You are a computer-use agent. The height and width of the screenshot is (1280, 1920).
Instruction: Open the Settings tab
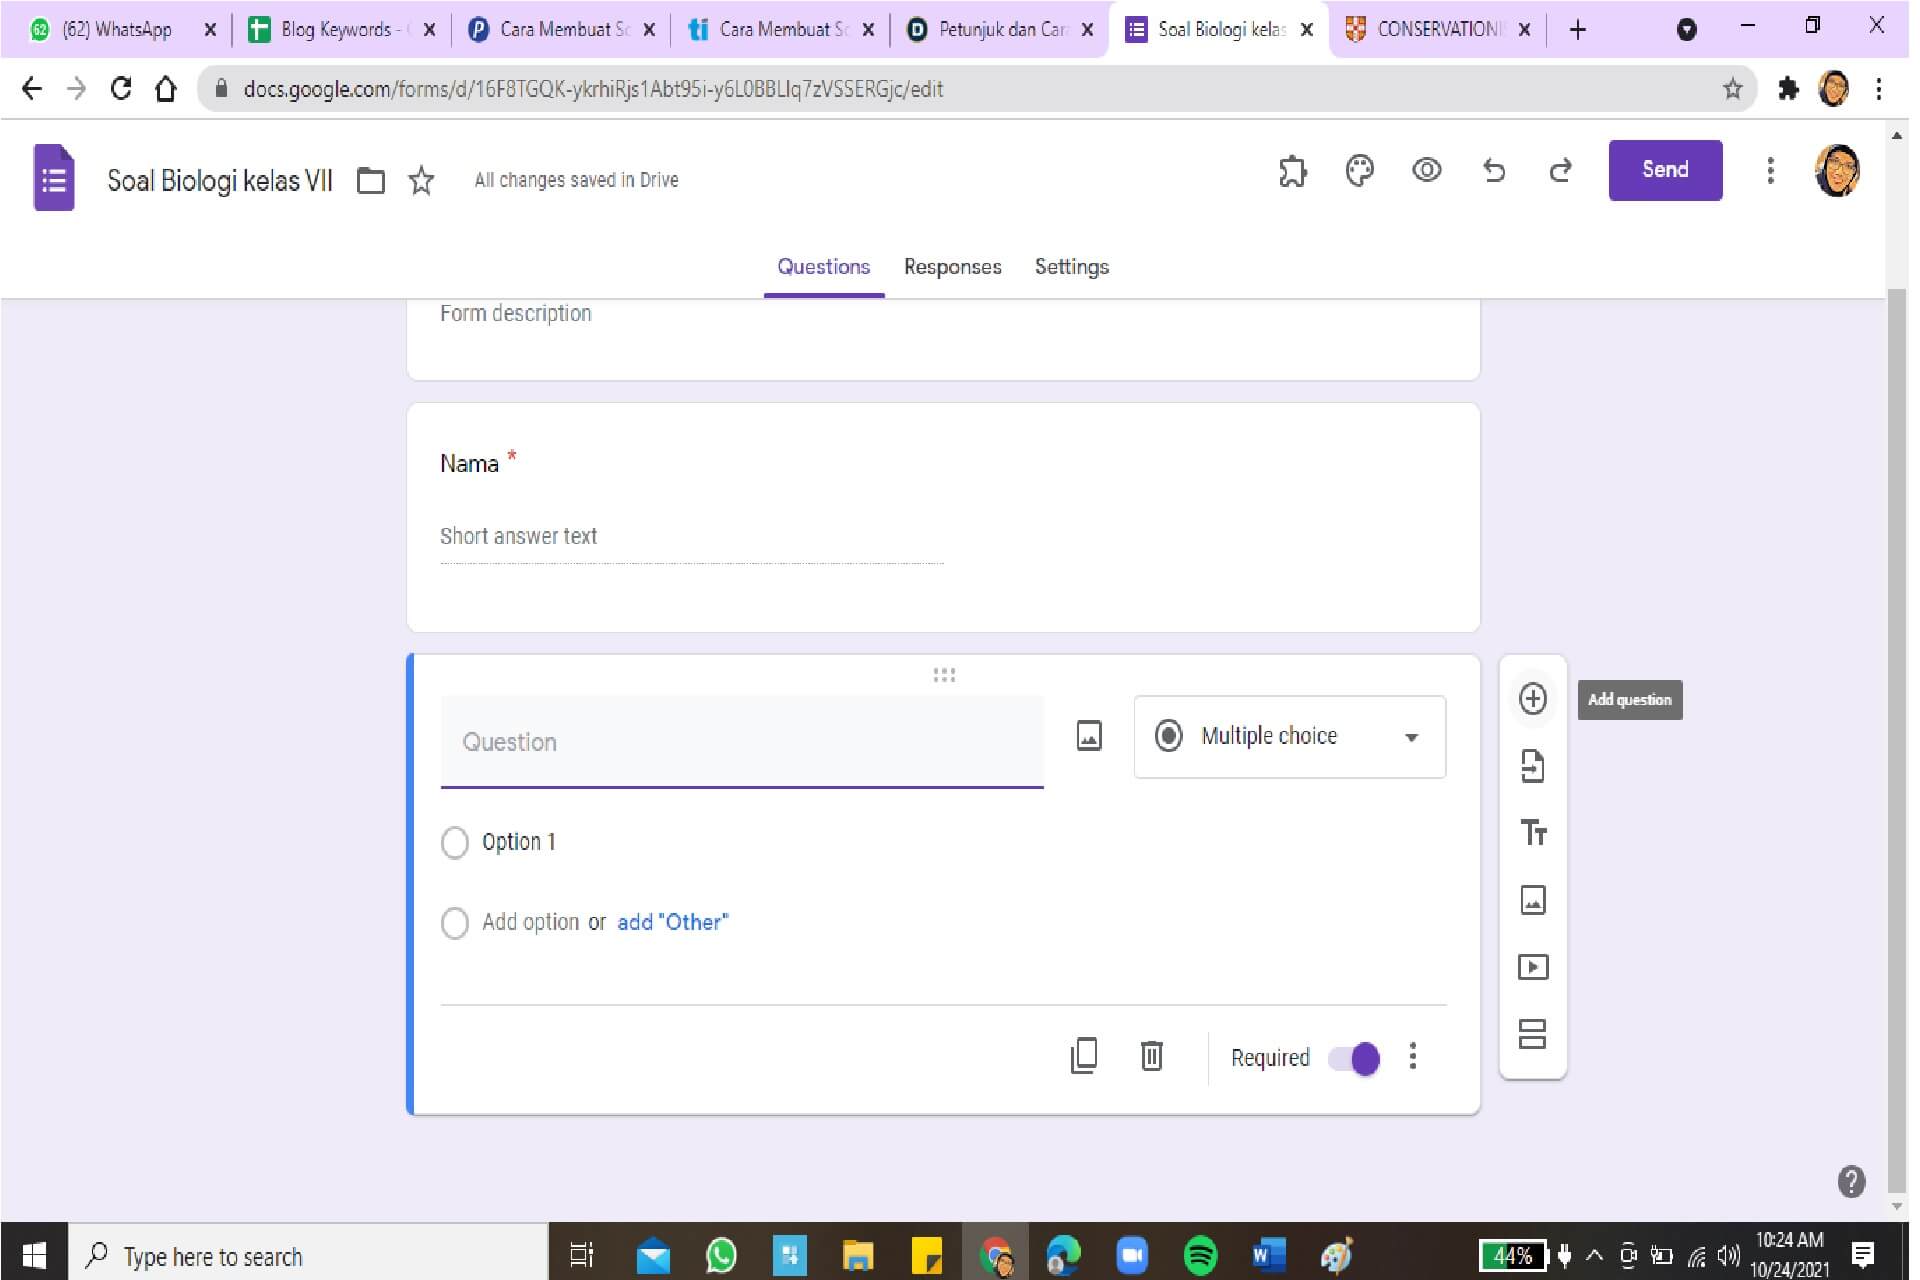click(x=1071, y=267)
